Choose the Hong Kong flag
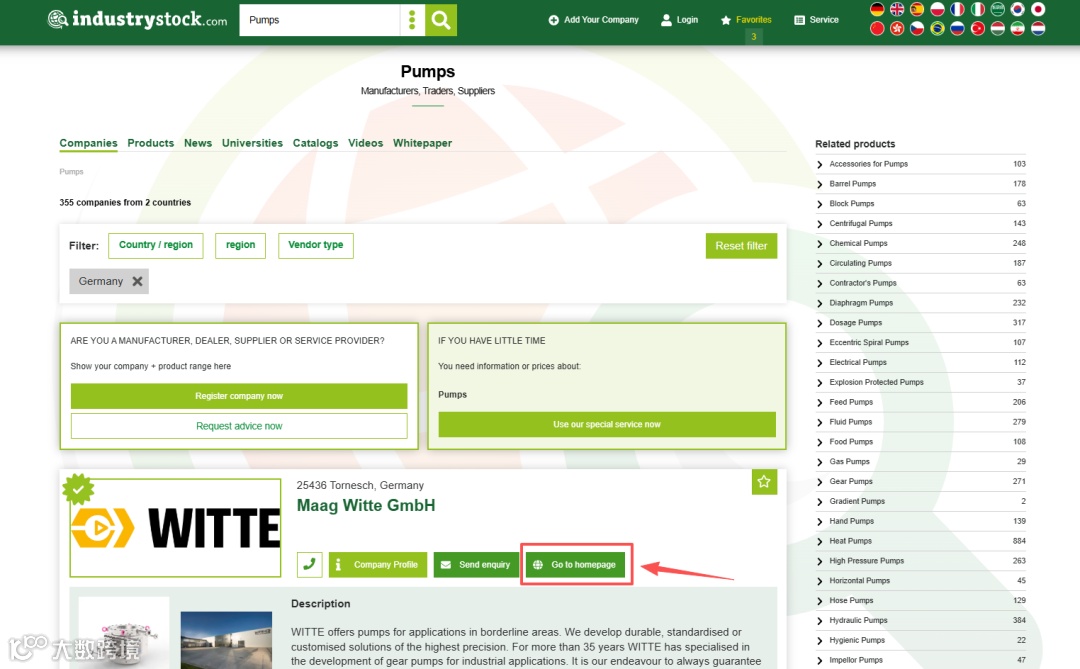 897,29
